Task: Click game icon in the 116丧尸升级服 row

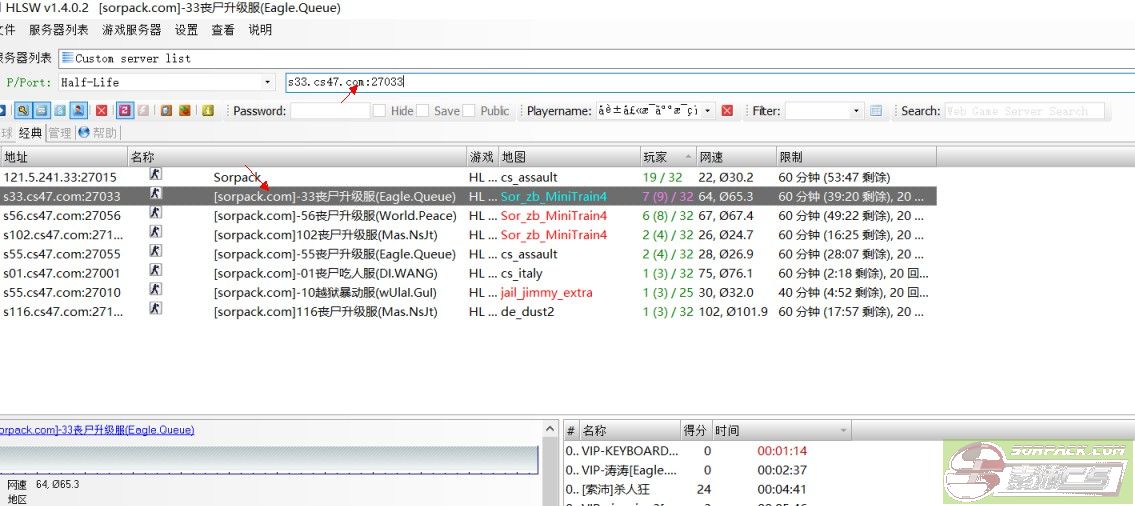Action: (155, 309)
